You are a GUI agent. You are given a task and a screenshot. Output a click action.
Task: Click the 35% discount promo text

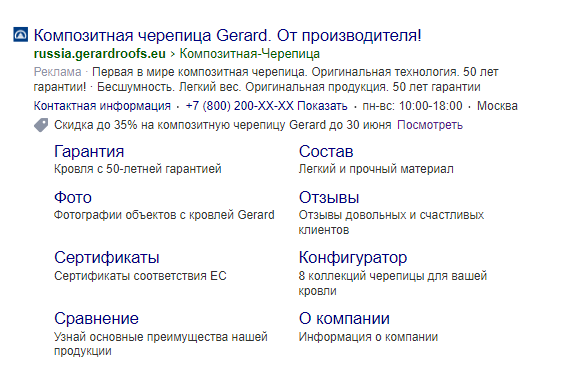[x=223, y=125]
